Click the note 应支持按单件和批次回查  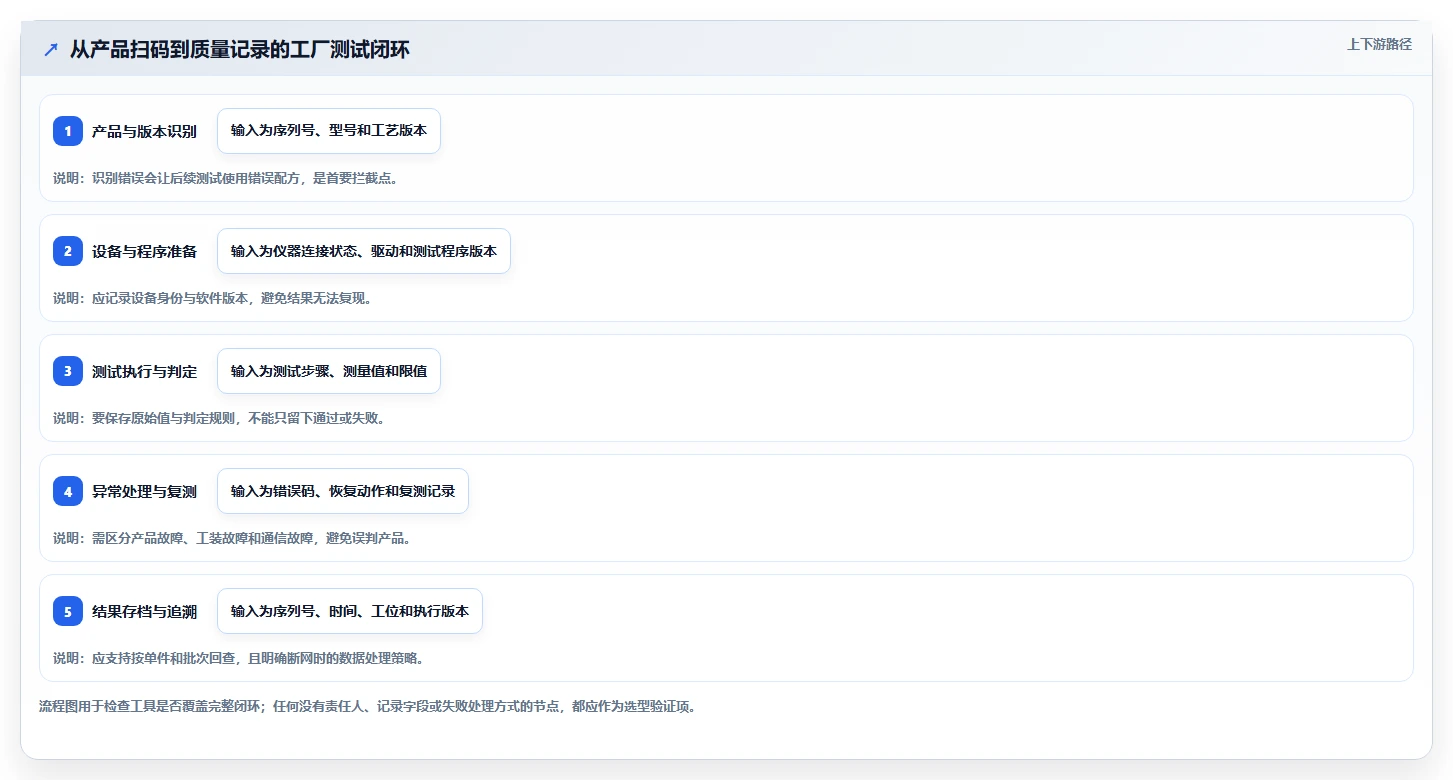238,658
